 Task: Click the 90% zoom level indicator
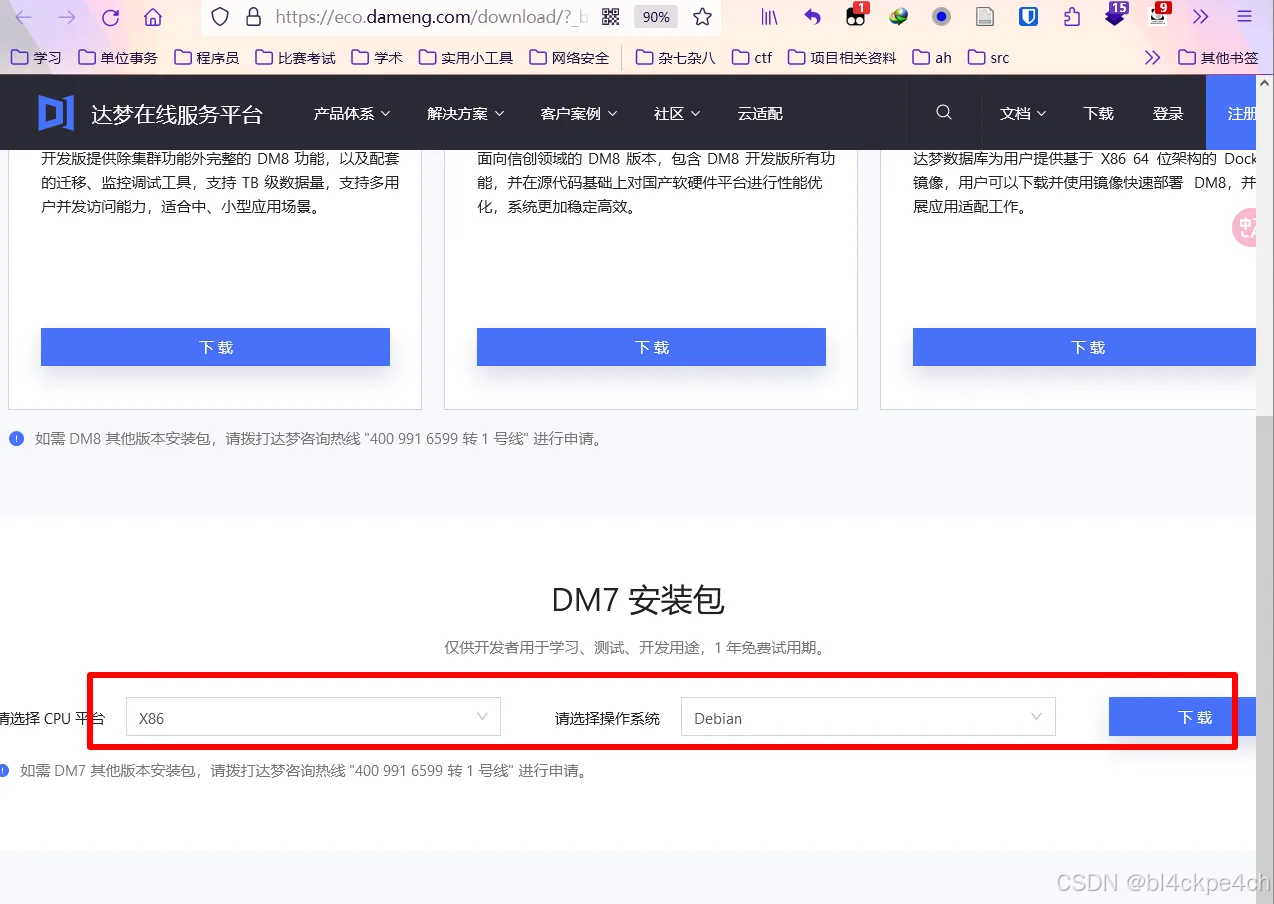(x=656, y=17)
